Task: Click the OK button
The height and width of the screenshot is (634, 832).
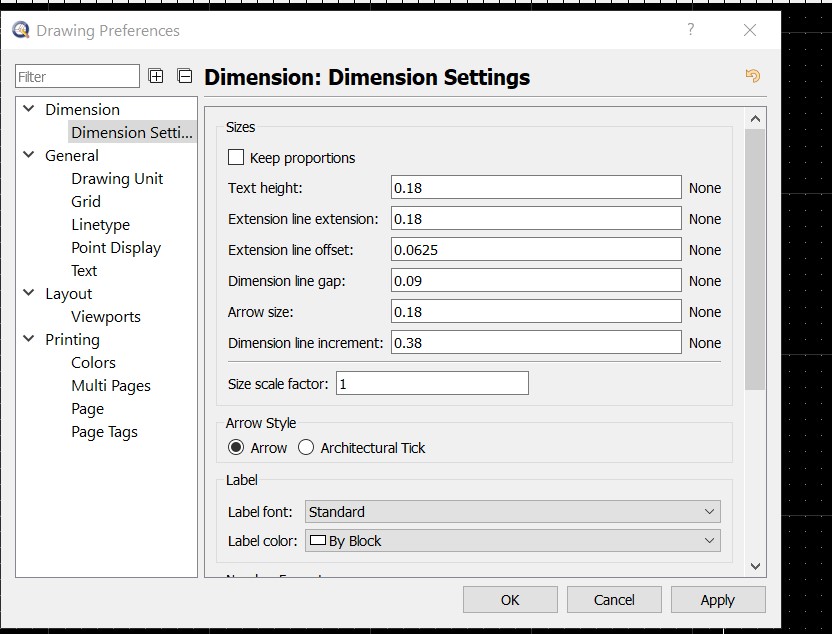Action: [510, 600]
